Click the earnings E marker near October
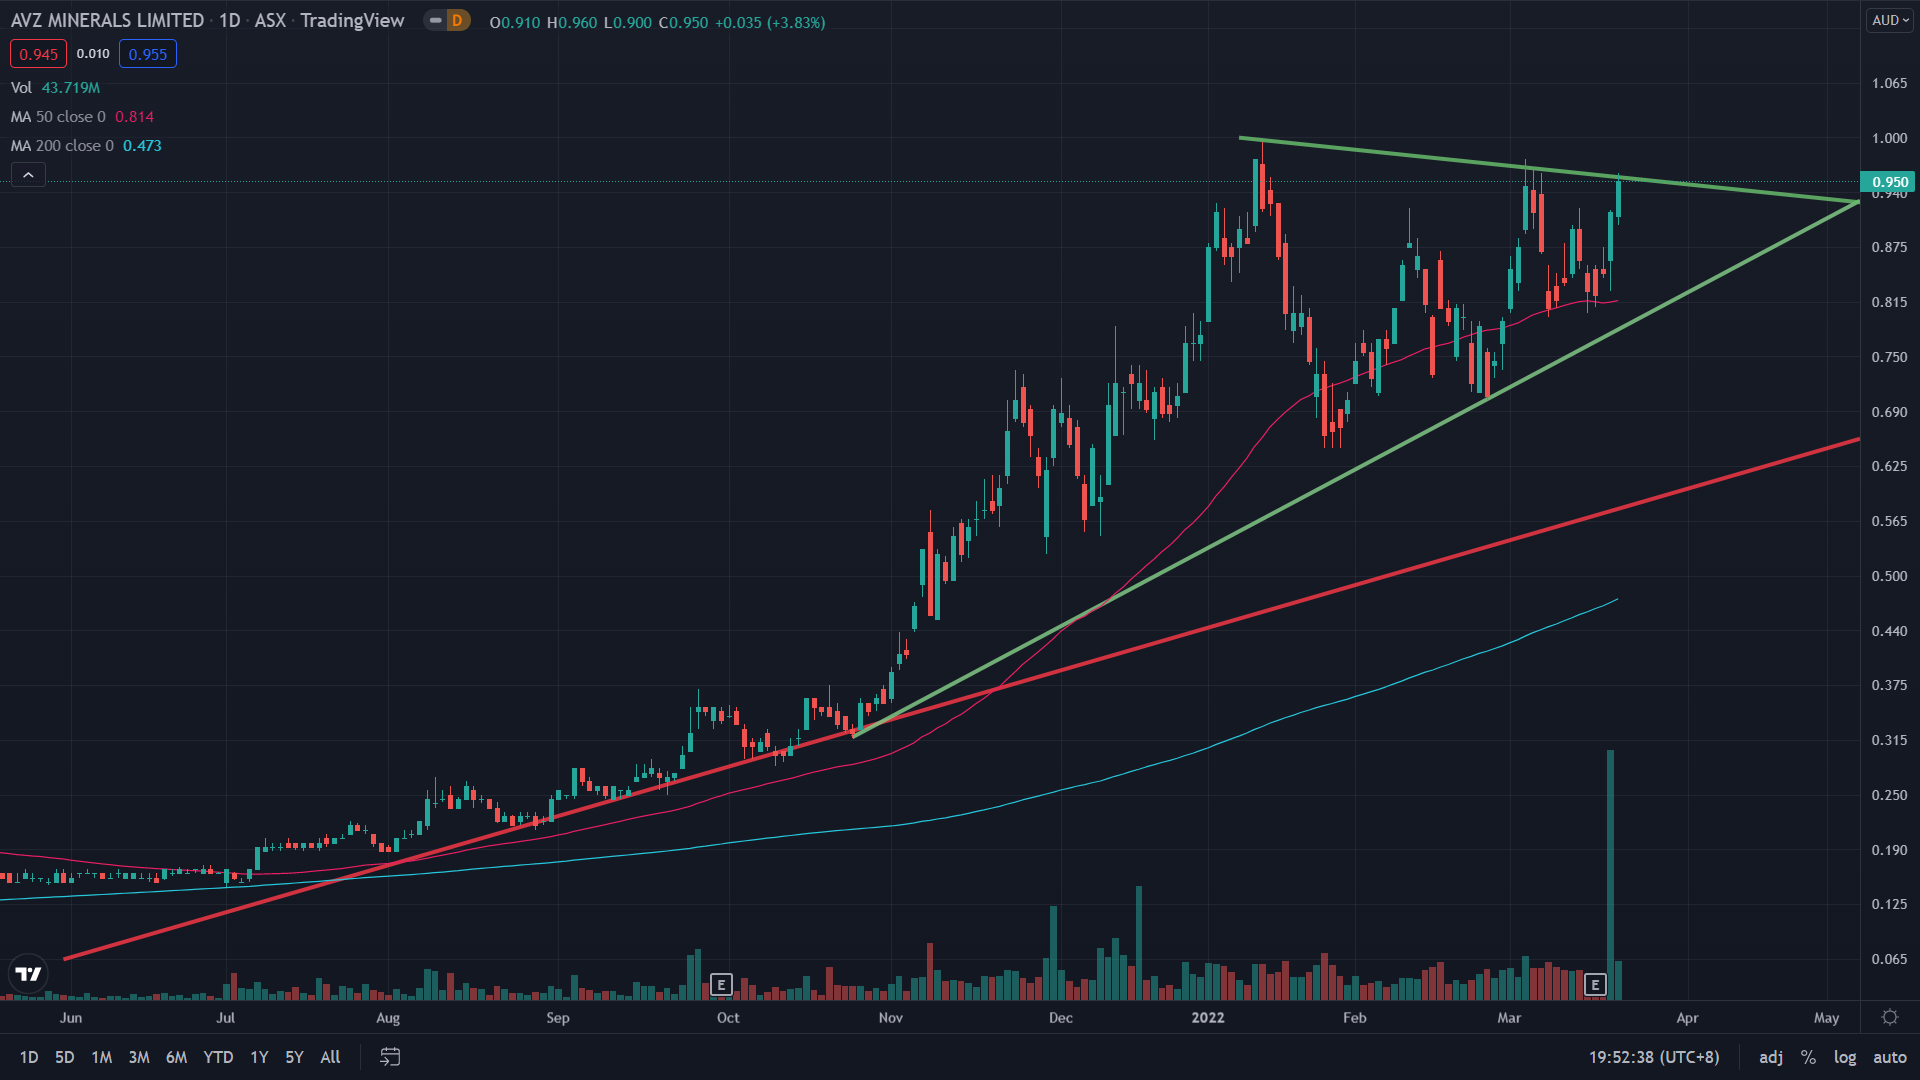1920x1080 pixels. point(721,985)
